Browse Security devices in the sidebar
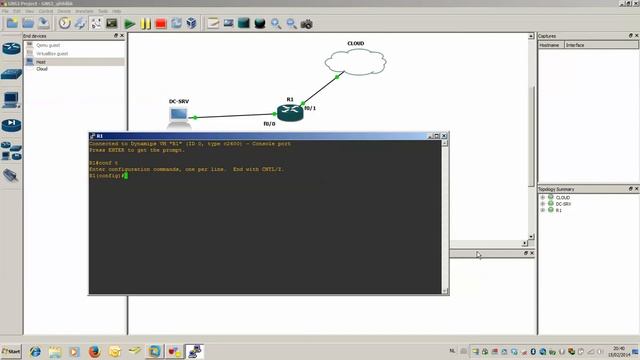This screenshot has width=640, height=360. 11,125
